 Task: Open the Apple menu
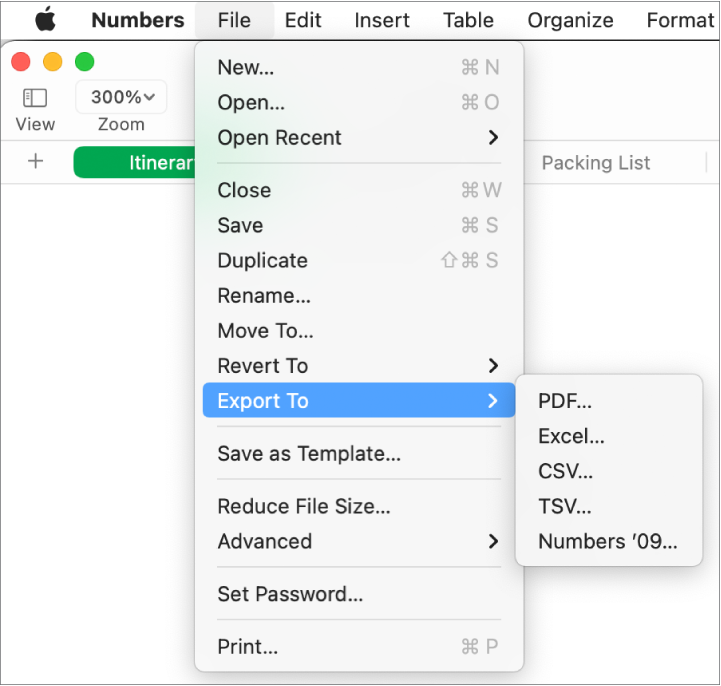[44, 20]
